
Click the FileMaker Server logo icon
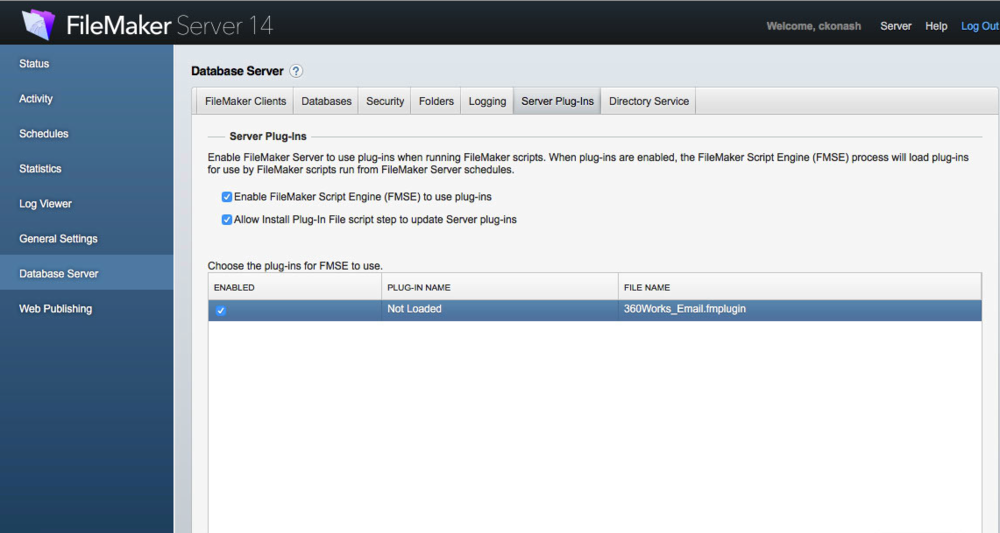[38, 24]
